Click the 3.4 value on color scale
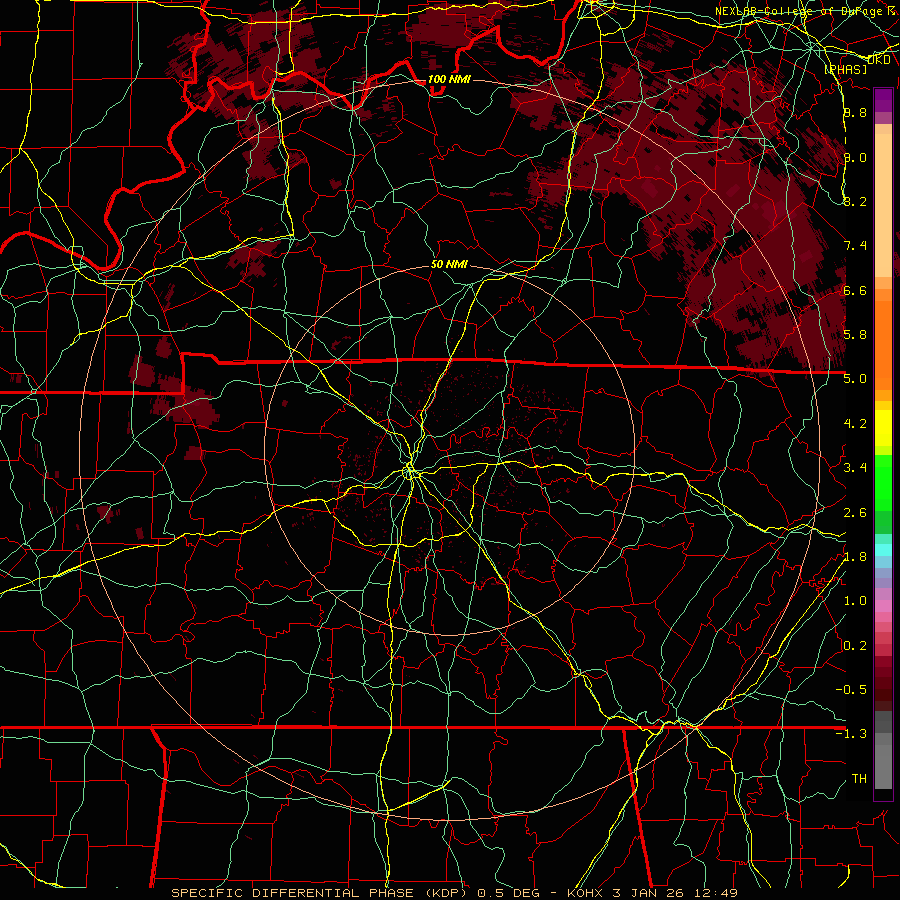The image size is (900, 900). point(855,468)
